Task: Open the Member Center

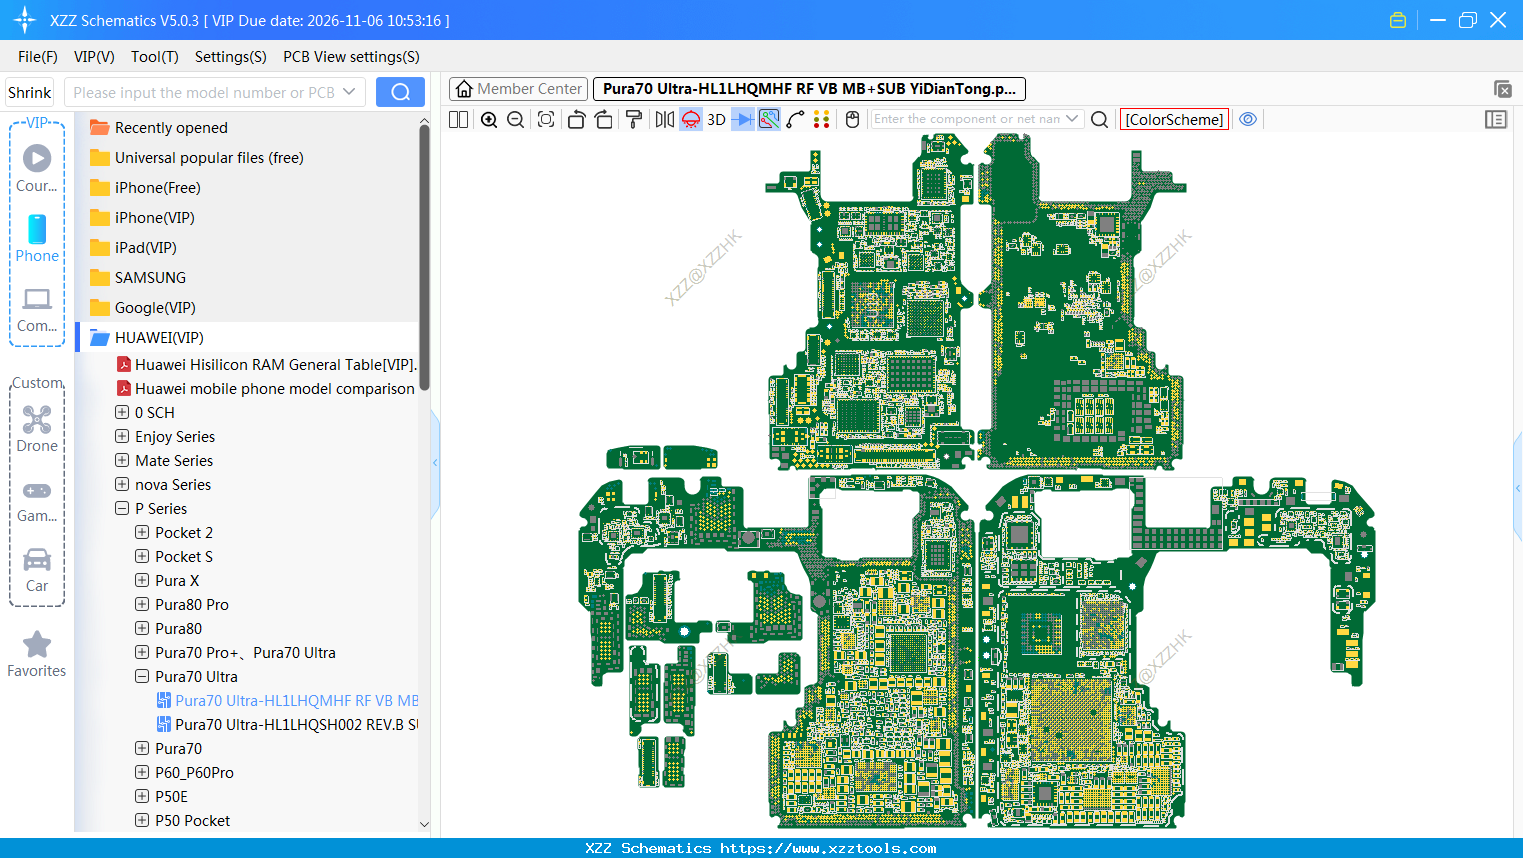Action: click(x=518, y=89)
